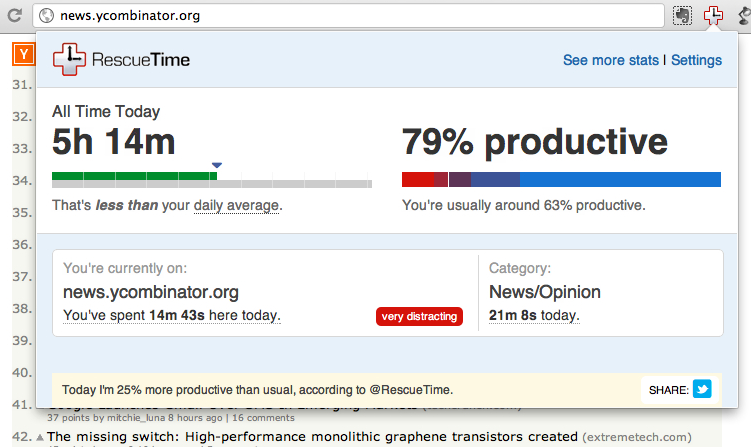Click the globe site info icon
The image size is (751, 447).
(x=46, y=16)
